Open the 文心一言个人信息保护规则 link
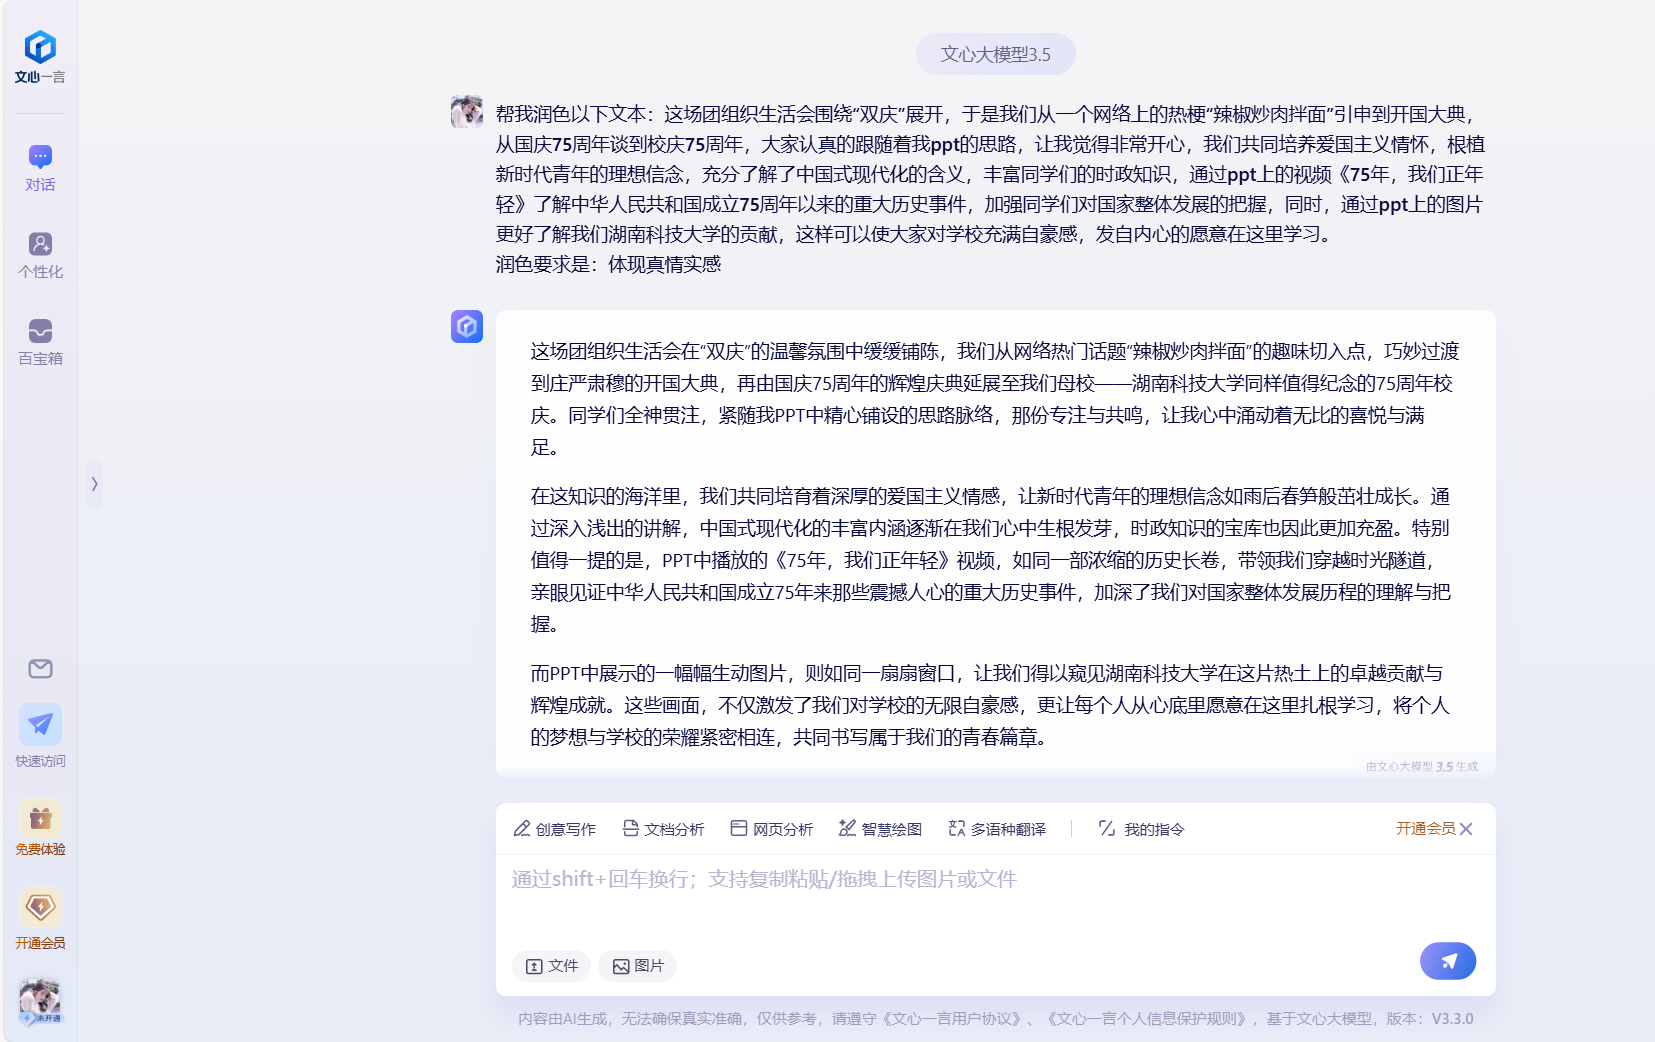This screenshot has width=1655, height=1042. click(1147, 1019)
